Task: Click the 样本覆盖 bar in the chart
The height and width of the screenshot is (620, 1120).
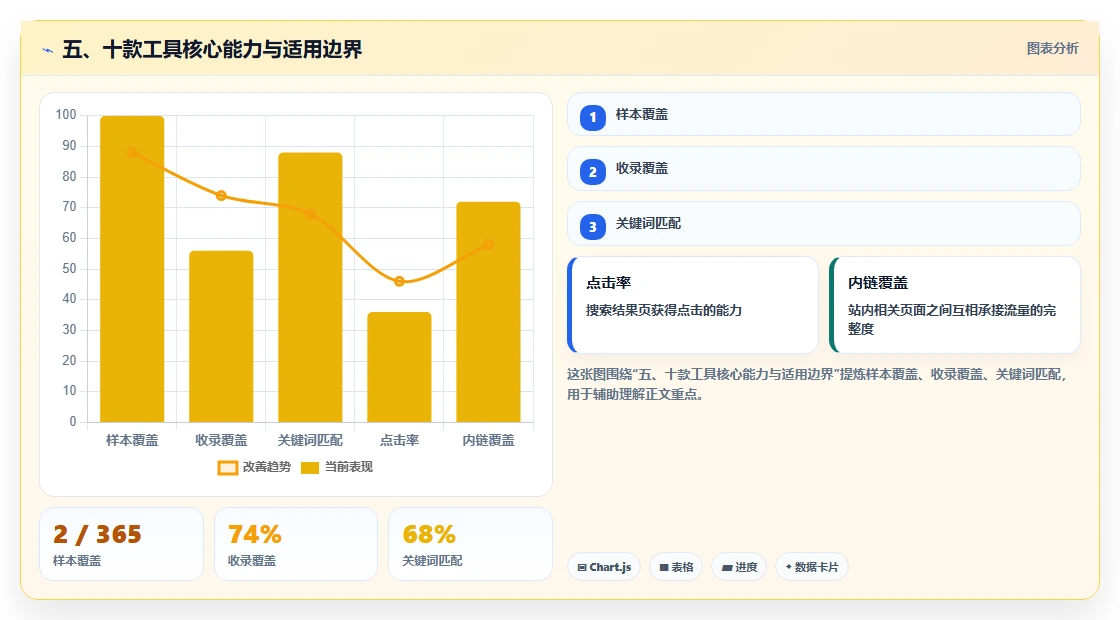Action: (132, 269)
